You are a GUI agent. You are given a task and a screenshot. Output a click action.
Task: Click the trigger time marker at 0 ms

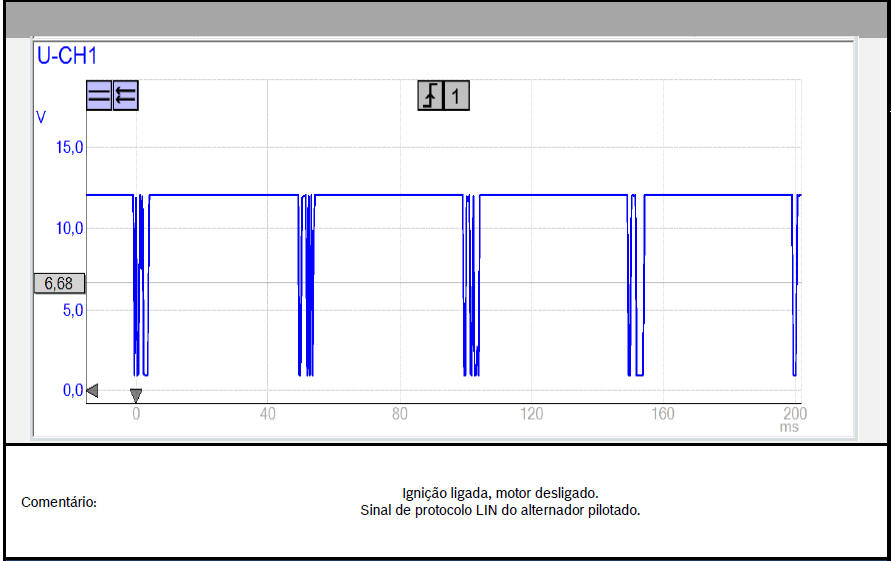(136, 395)
